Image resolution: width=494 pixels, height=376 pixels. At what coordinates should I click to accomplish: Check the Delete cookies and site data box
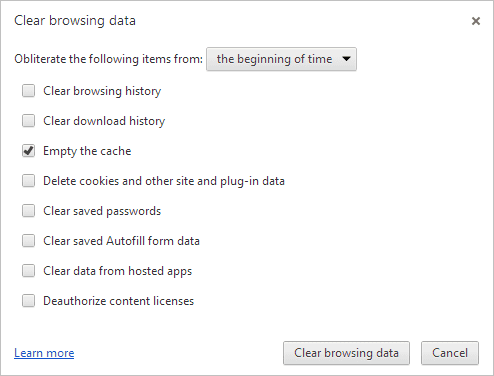(x=28, y=181)
